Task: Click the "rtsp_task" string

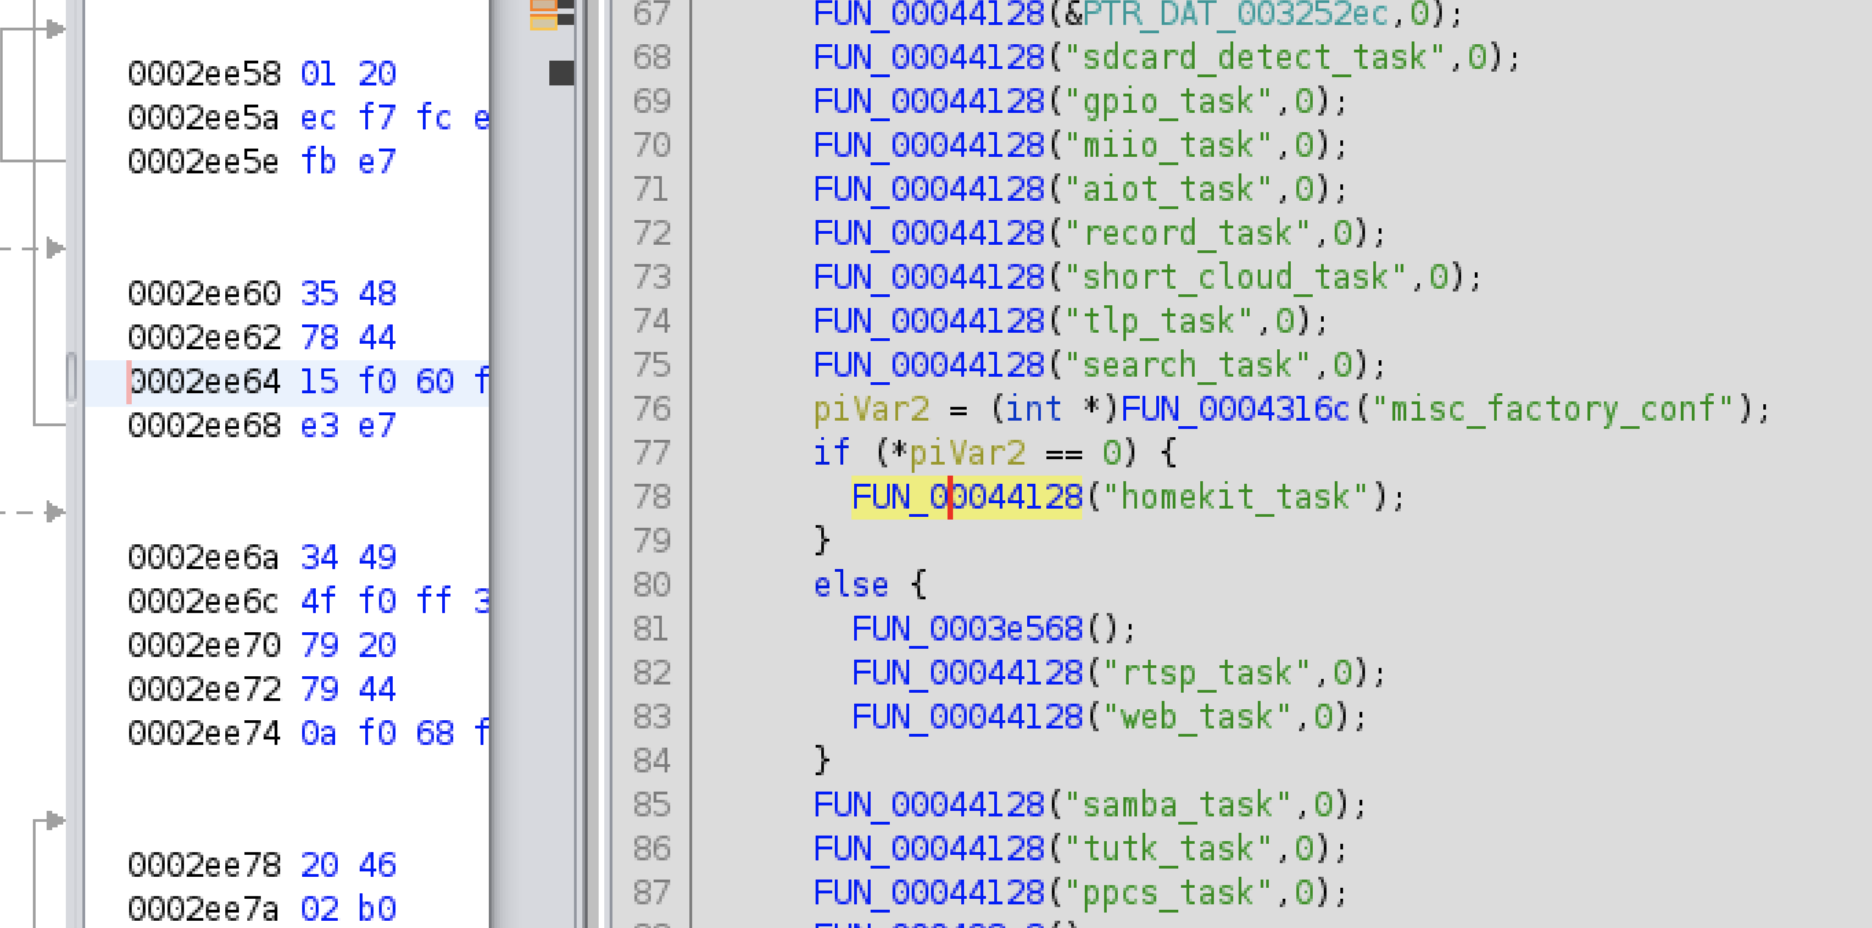Action: click(x=1207, y=673)
